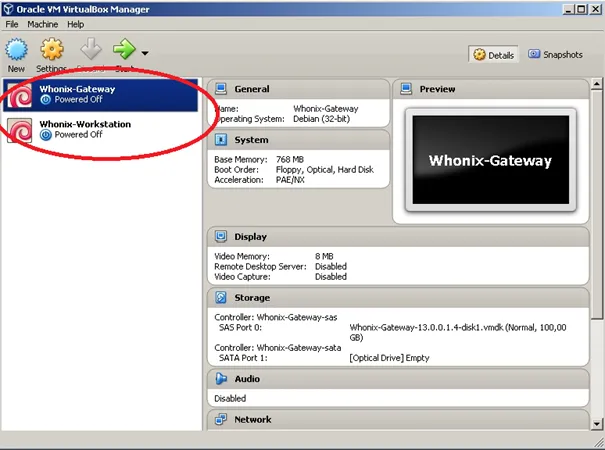The width and height of the screenshot is (605, 450).
Task: Click the Floppy, Optical, Hard Disk boot order
Action: point(325,170)
